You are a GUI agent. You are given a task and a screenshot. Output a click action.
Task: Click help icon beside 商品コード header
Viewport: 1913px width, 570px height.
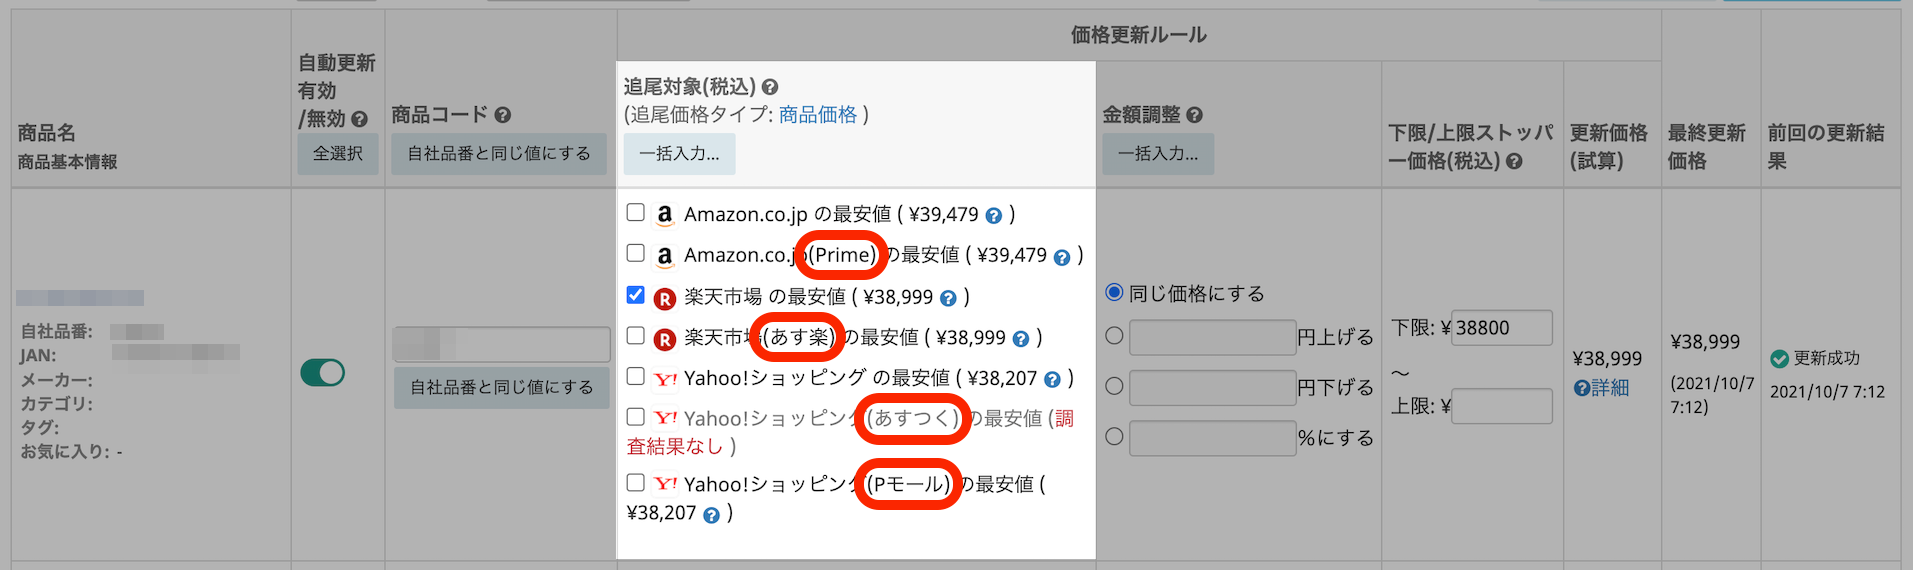[503, 115]
